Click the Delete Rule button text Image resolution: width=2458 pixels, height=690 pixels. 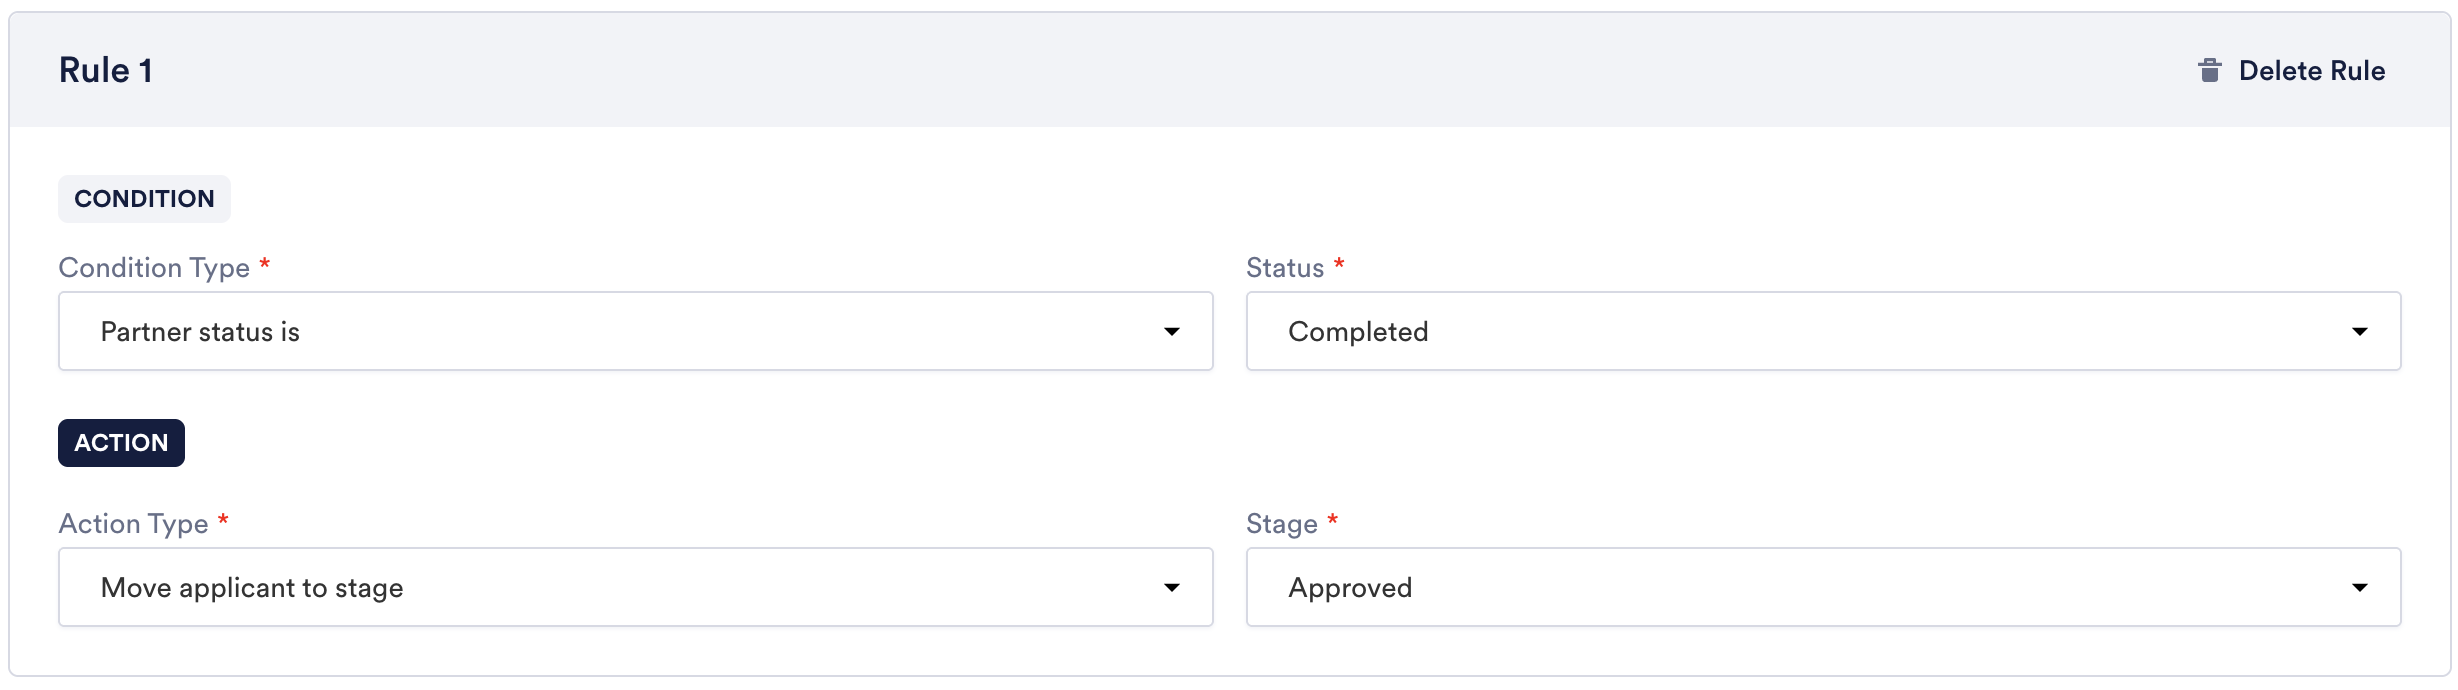pyautogui.click(x=2311, y=71)
